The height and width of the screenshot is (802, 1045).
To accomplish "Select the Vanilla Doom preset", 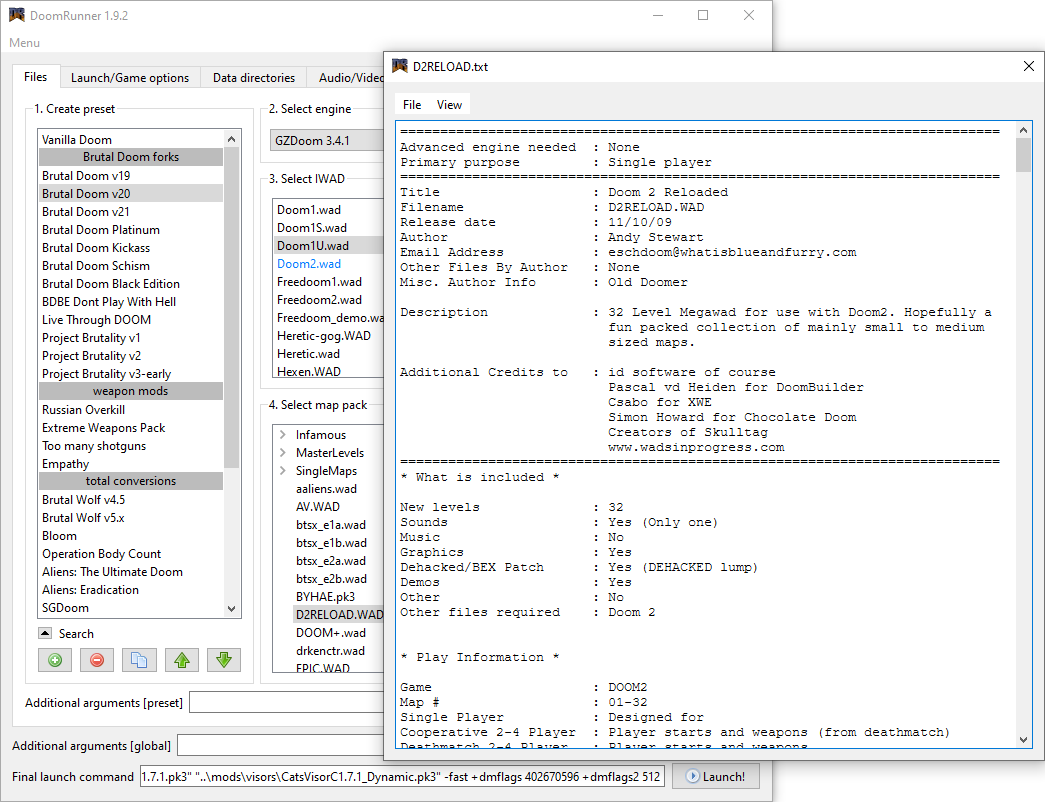I will click(131, 139).
